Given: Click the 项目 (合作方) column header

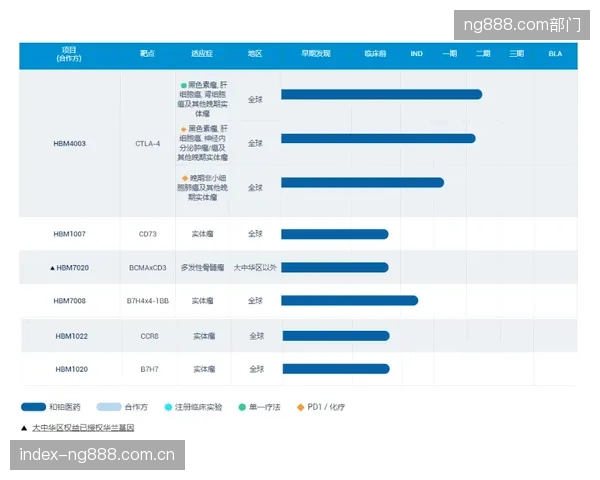Looking at the screenshot, I should 69,54.
